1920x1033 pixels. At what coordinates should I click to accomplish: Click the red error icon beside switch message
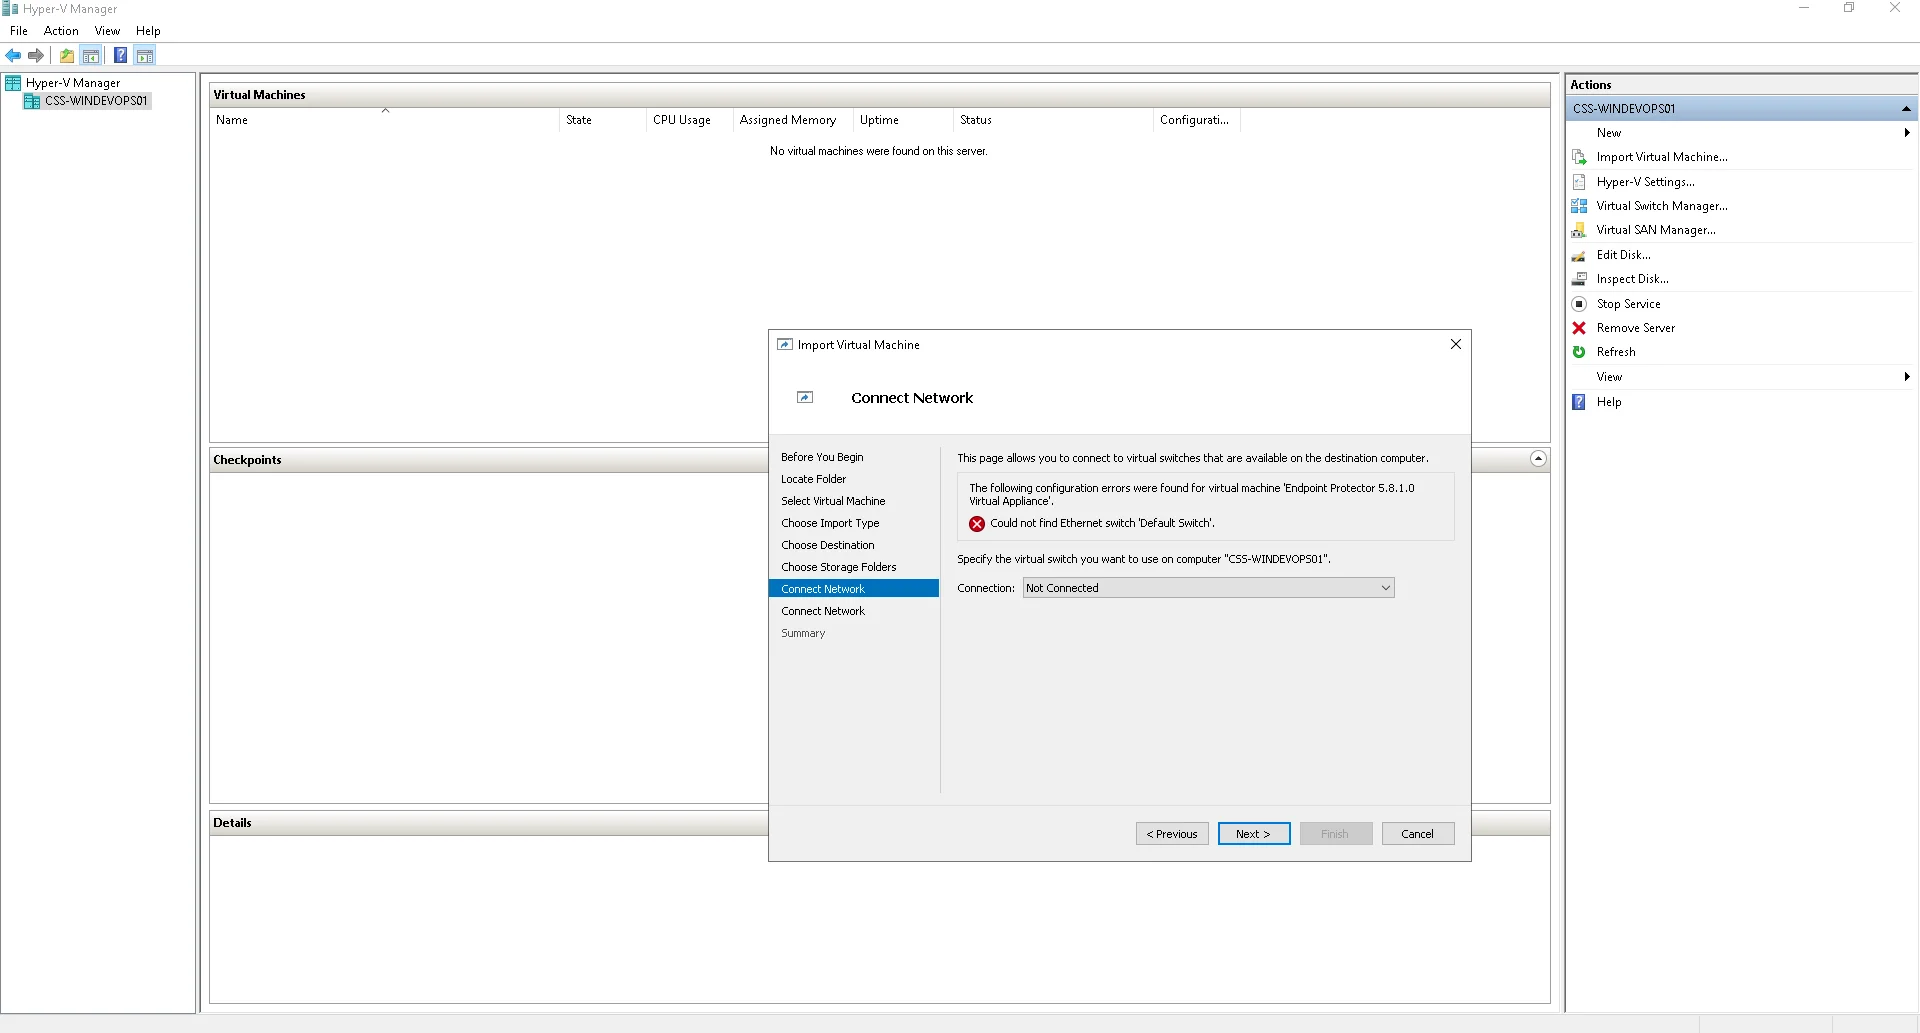click(977, 524)
